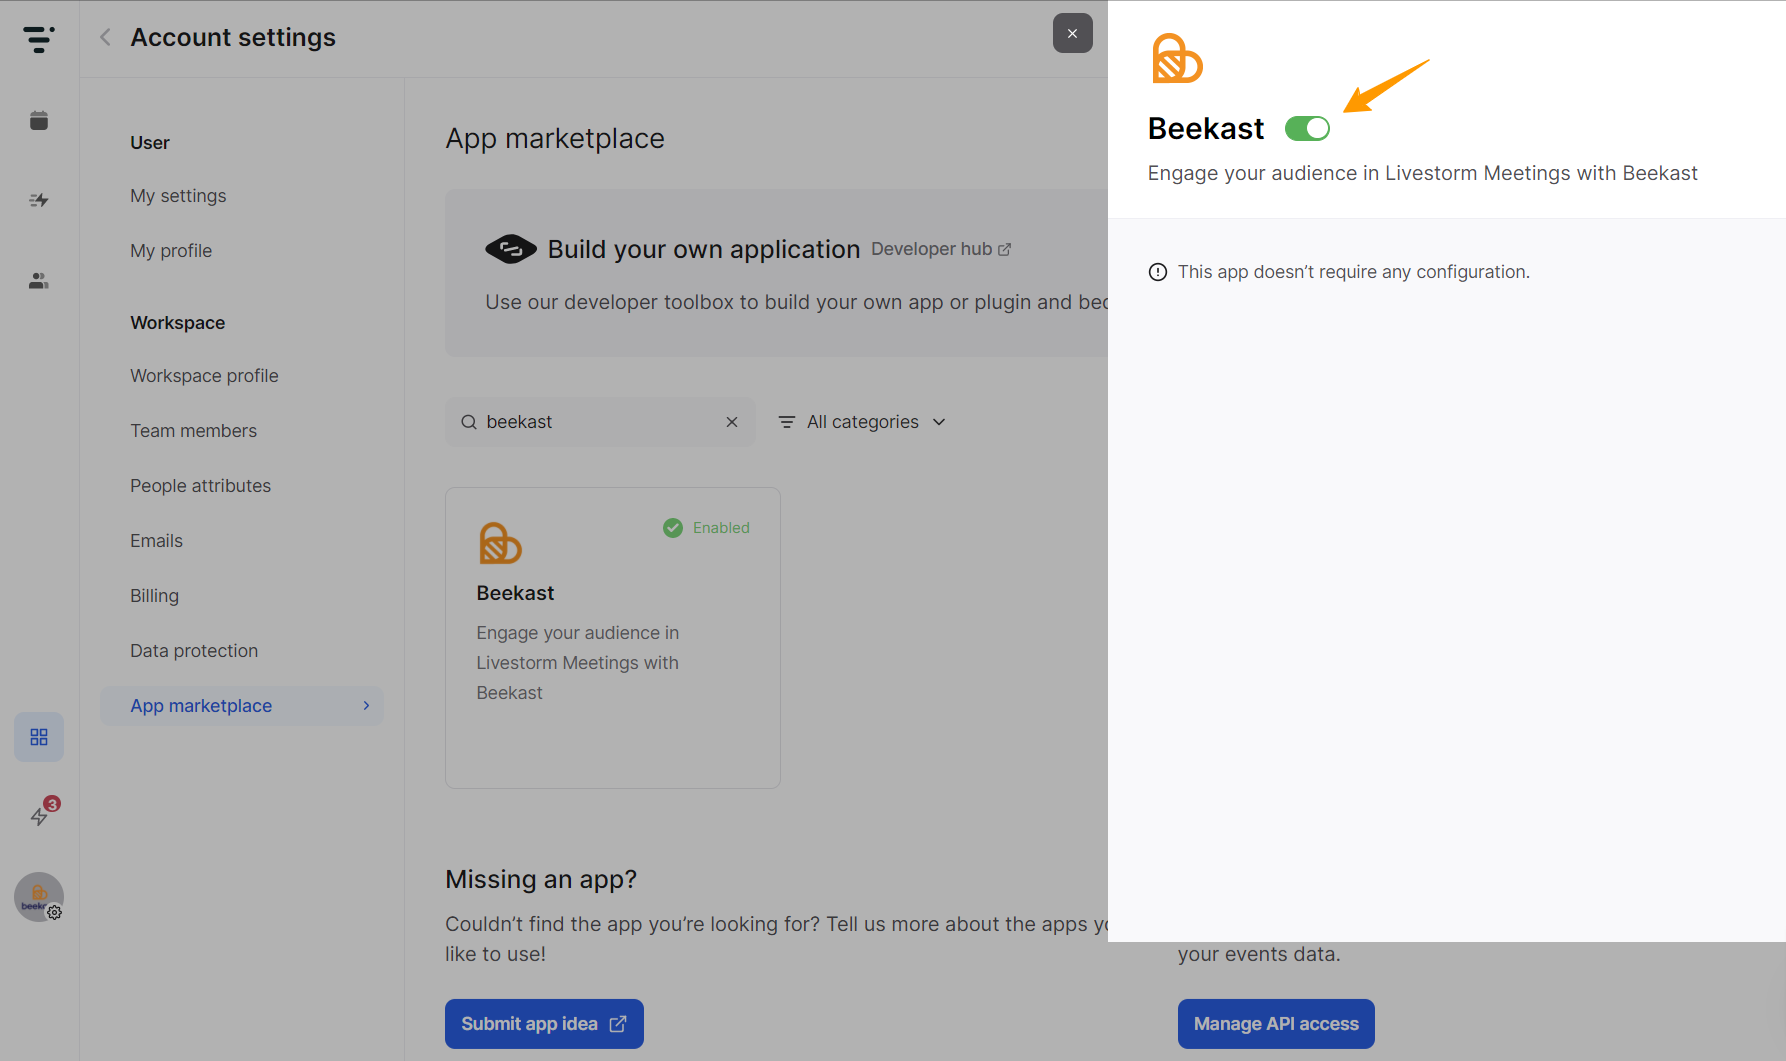
Task: Open the instant meetings sidebar icon
Action: click(x=39, y=200)
